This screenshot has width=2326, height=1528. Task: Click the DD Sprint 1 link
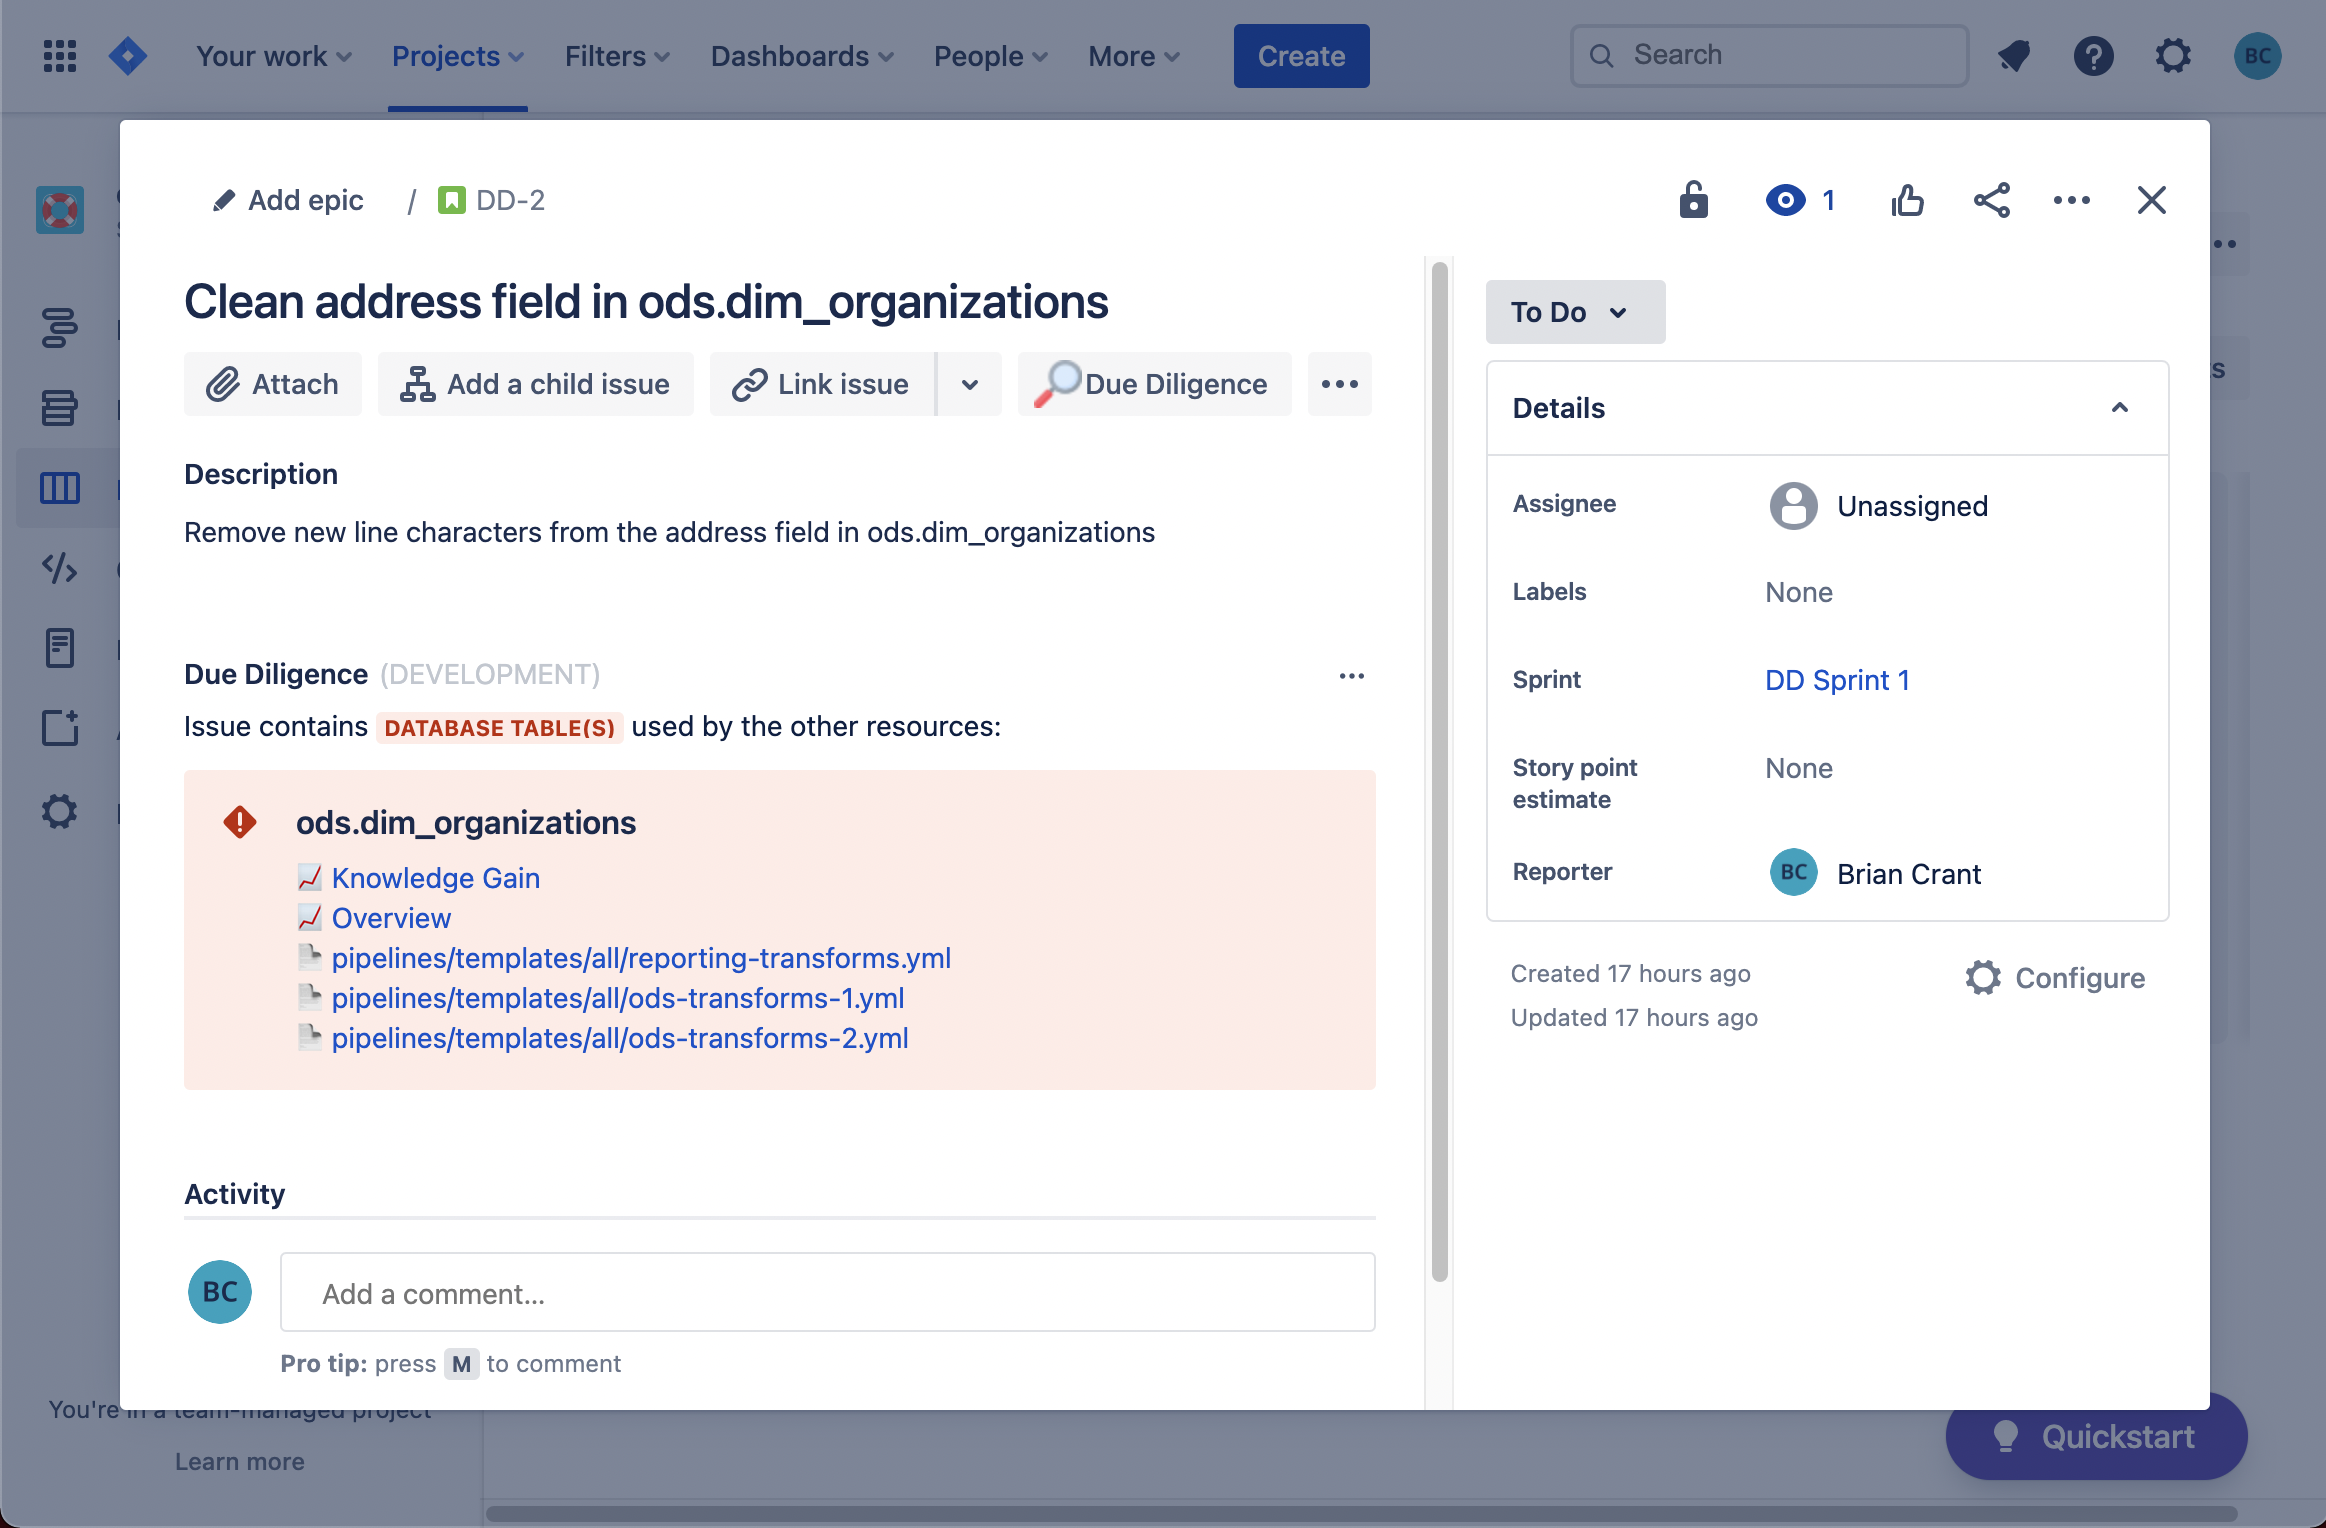(x=1837, y=680)
